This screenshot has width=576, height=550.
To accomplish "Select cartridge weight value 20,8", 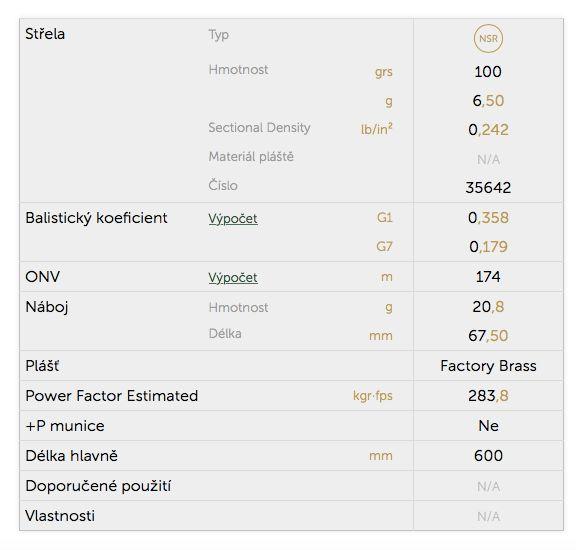I will [488, 307].
